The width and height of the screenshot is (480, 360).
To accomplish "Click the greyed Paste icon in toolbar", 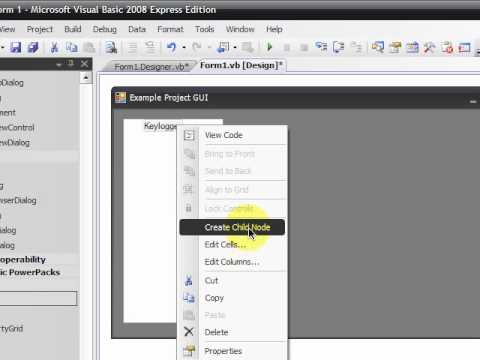I will point(89,48).
